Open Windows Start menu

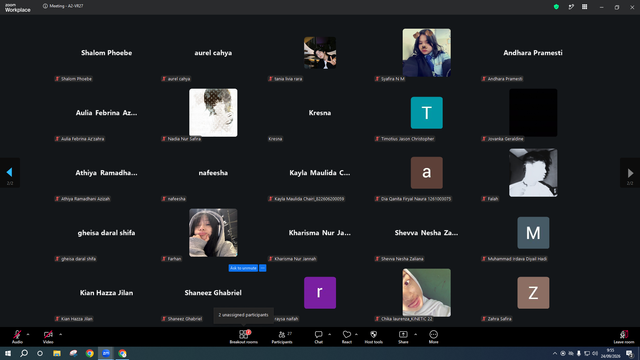pyautogui.click(x=8, y=353)
